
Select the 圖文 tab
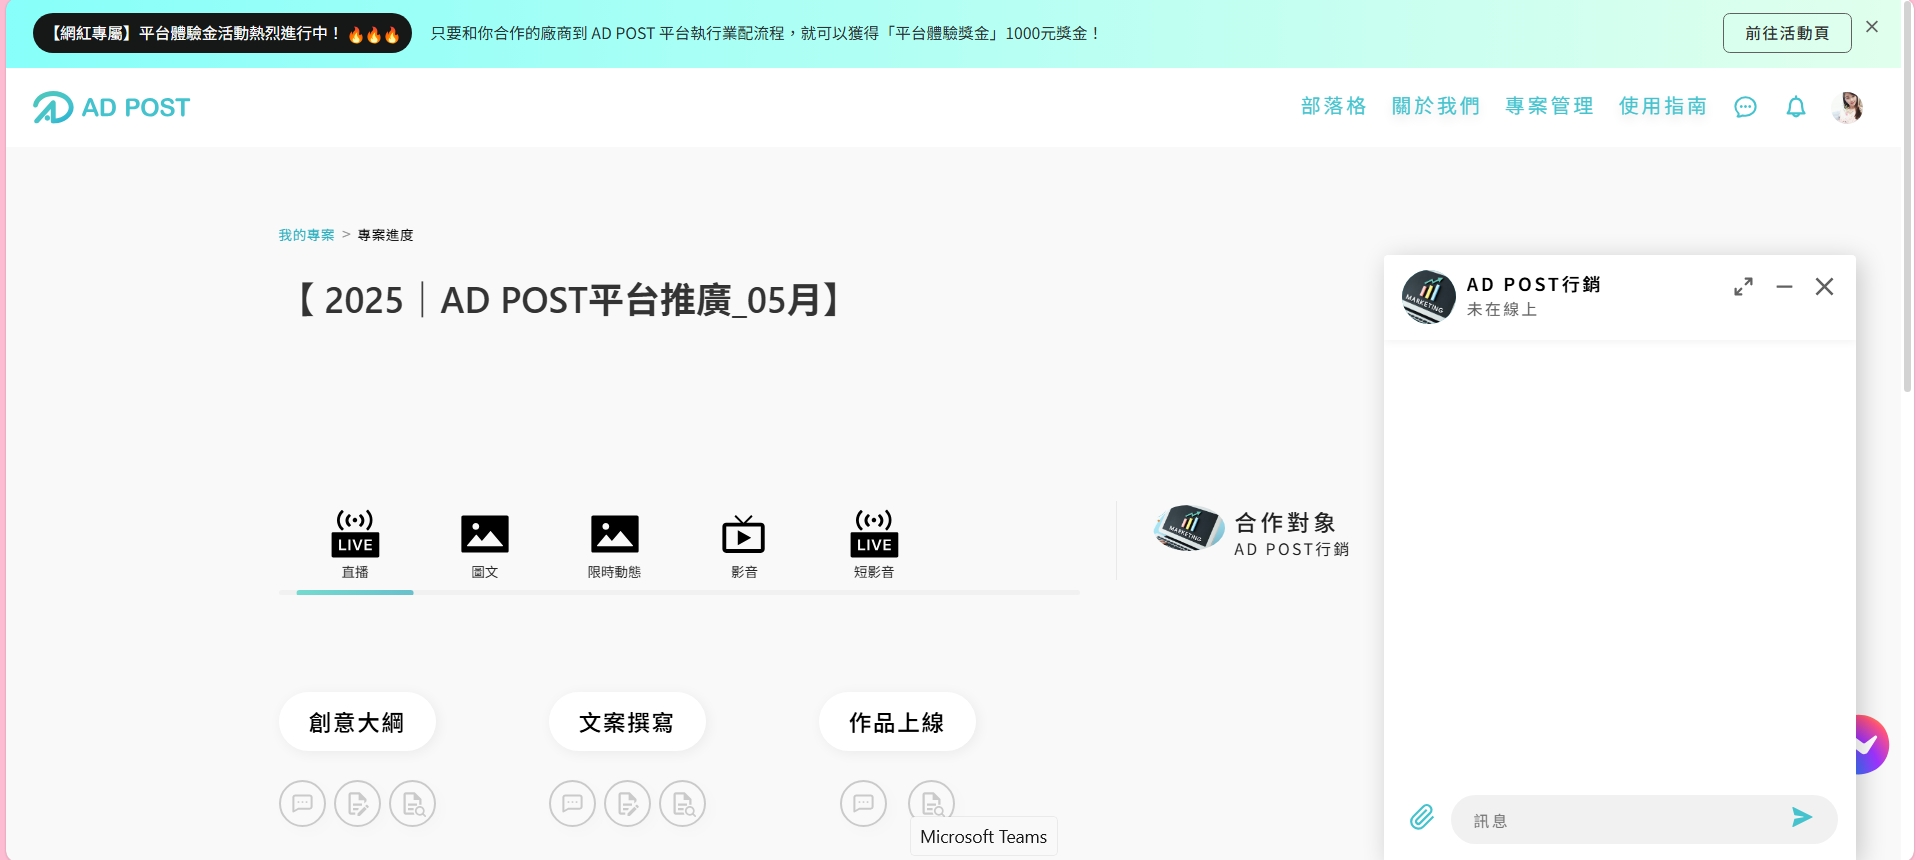(485, 545)
